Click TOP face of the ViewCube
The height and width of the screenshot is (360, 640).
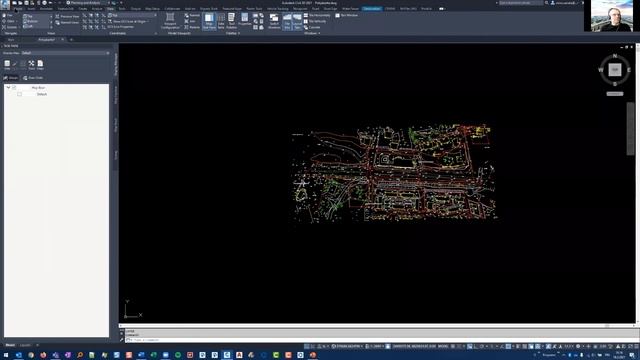coord(615,70)
